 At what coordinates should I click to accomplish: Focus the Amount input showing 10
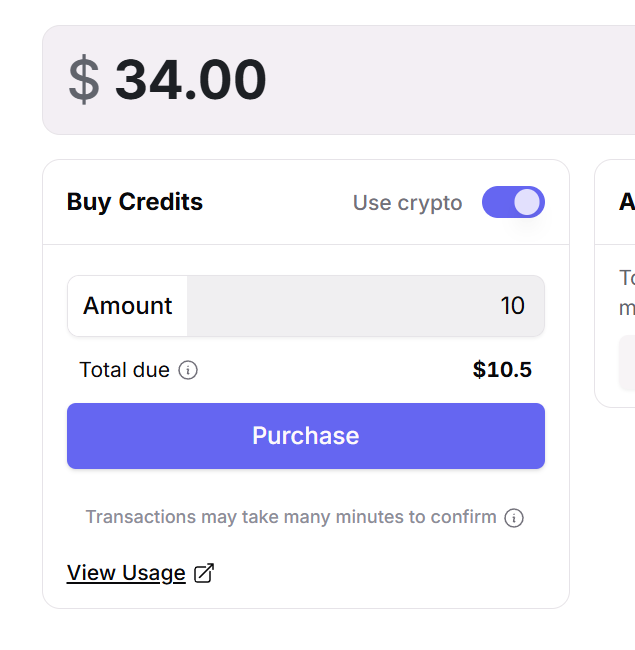pos(365,306)
